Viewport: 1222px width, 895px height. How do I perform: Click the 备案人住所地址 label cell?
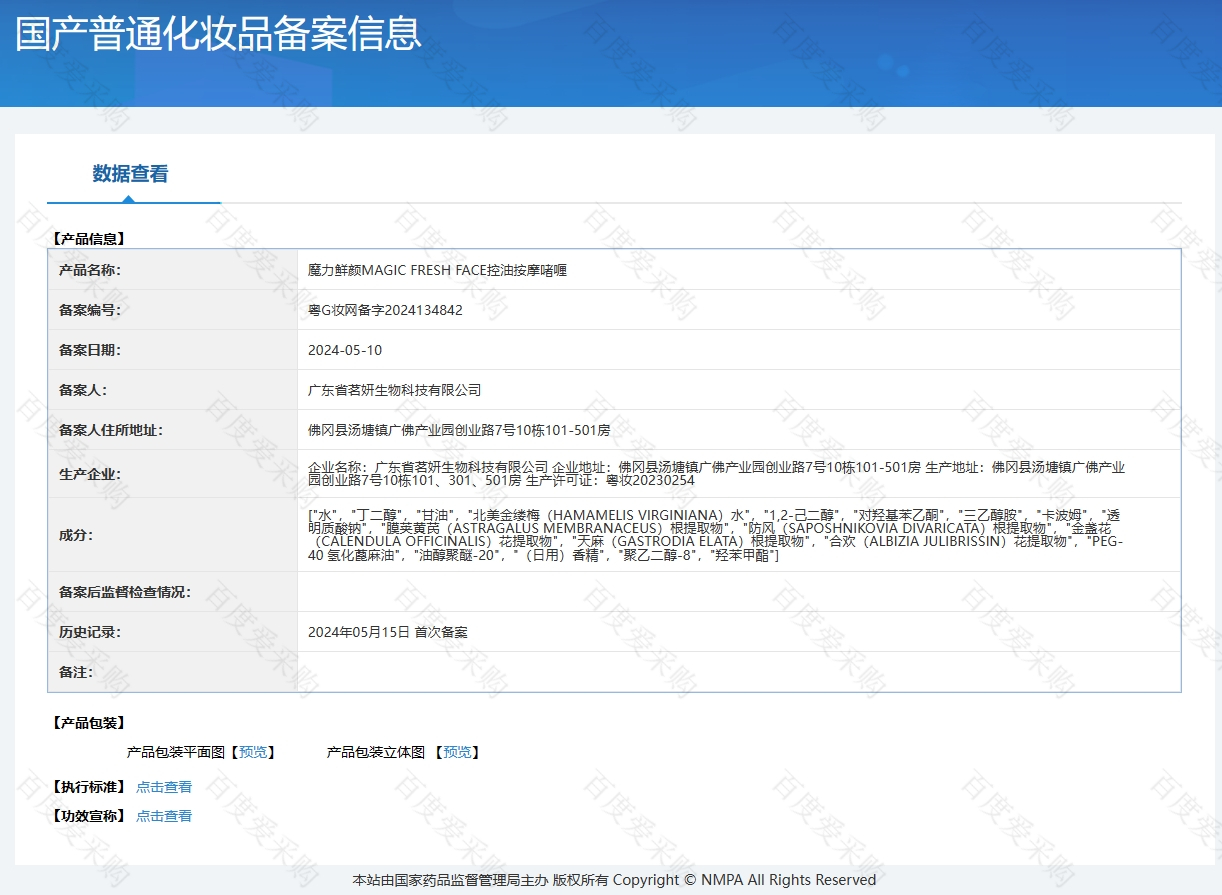(173, 430)
